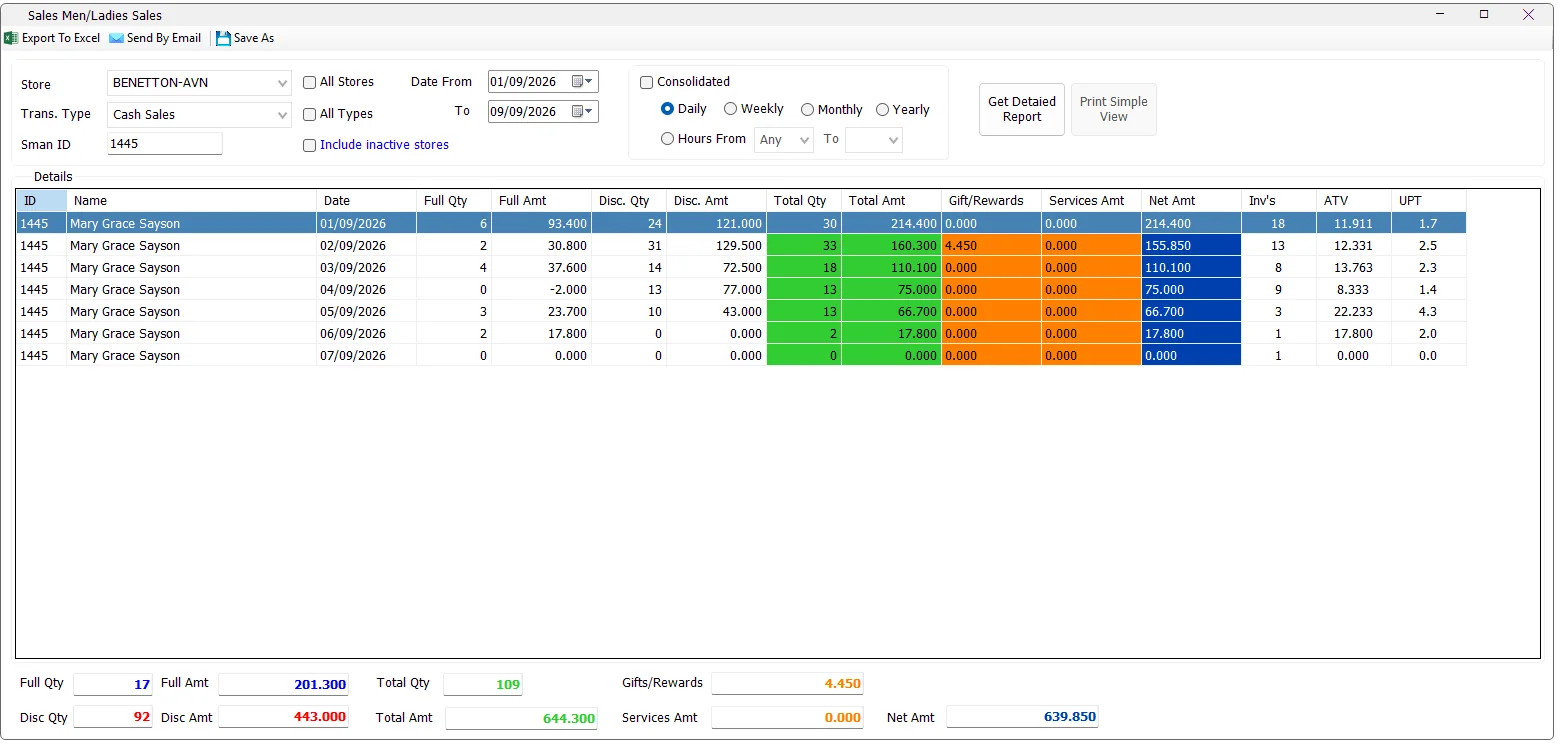Click the orange Gift/Rewards cell 4.450

(x=992, y=246)
